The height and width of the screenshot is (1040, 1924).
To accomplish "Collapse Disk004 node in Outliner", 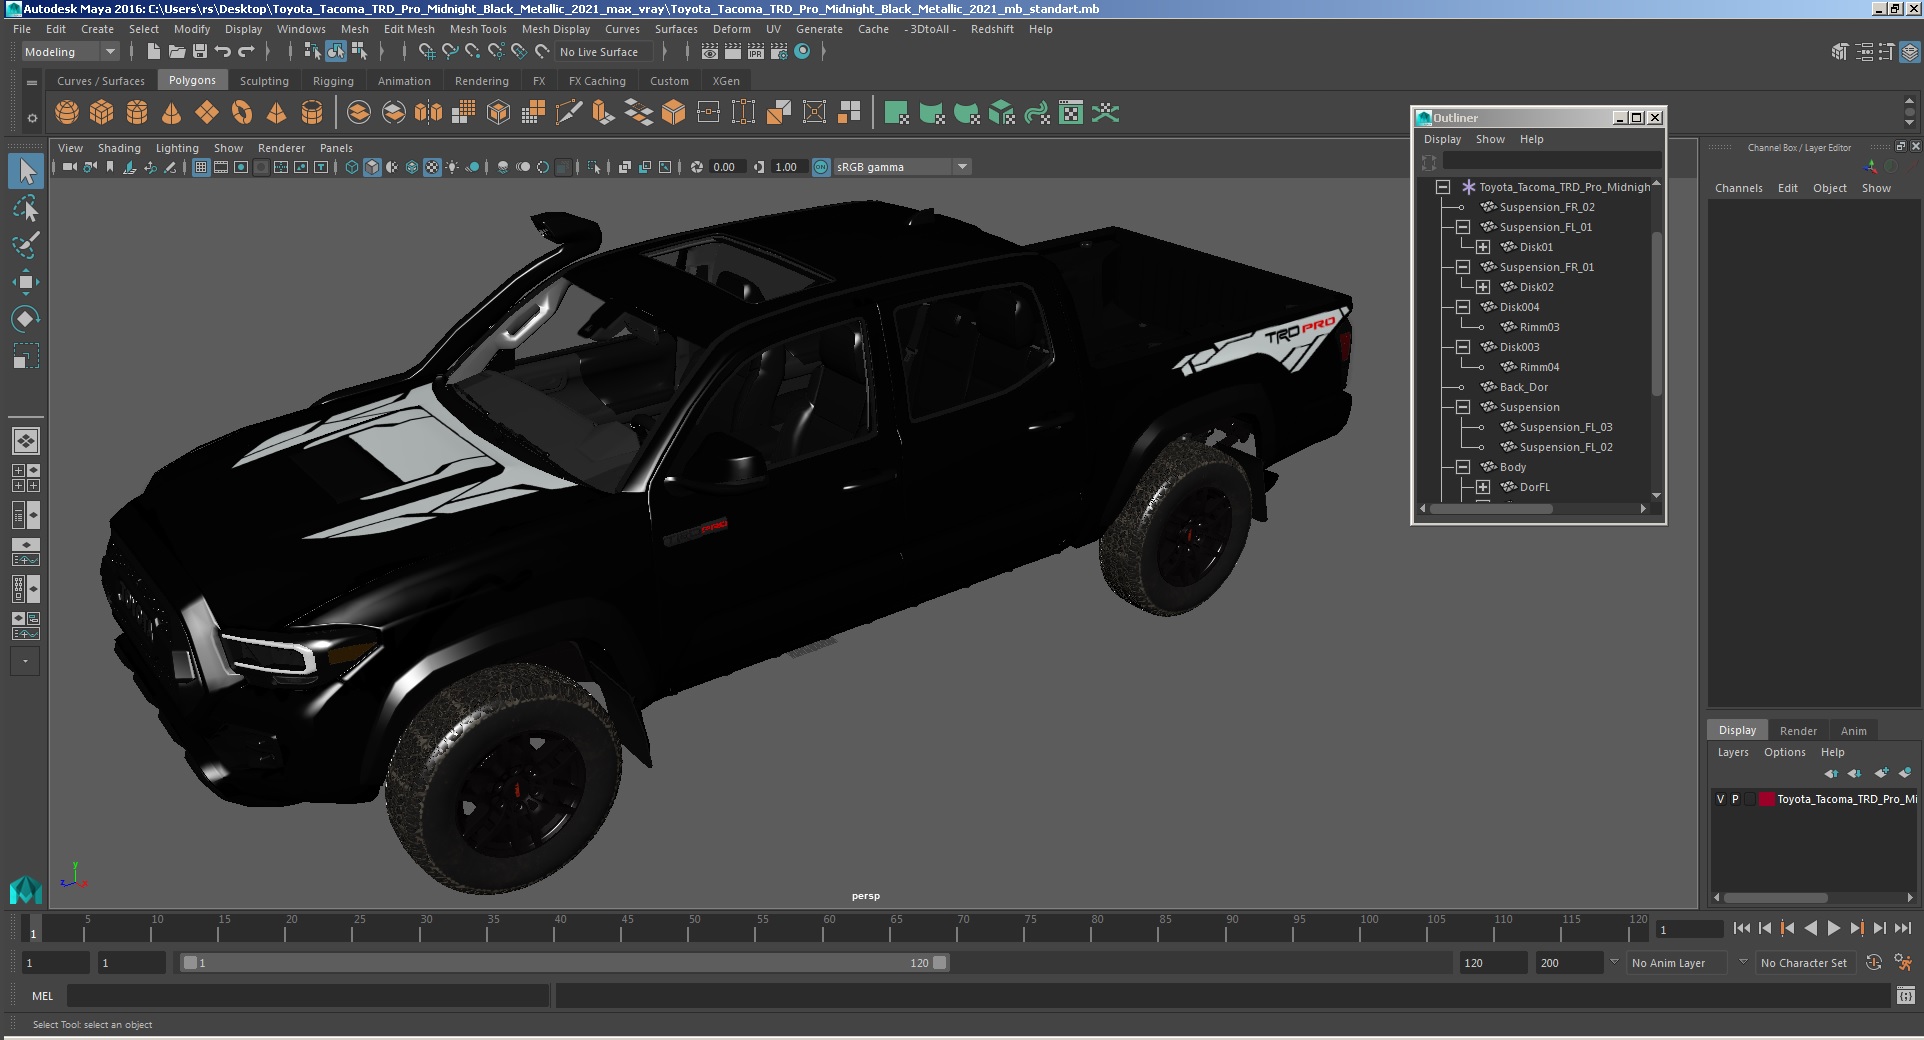I will 1463,307.
